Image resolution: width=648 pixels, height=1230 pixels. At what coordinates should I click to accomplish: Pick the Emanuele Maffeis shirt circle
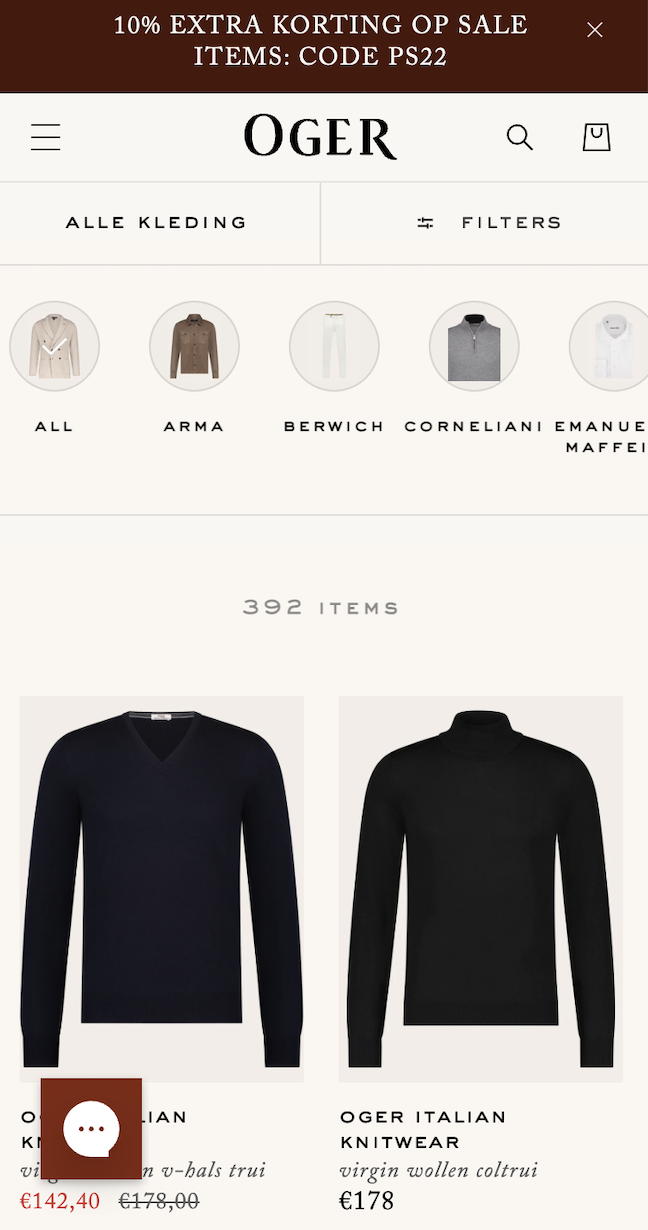(609, 346)
